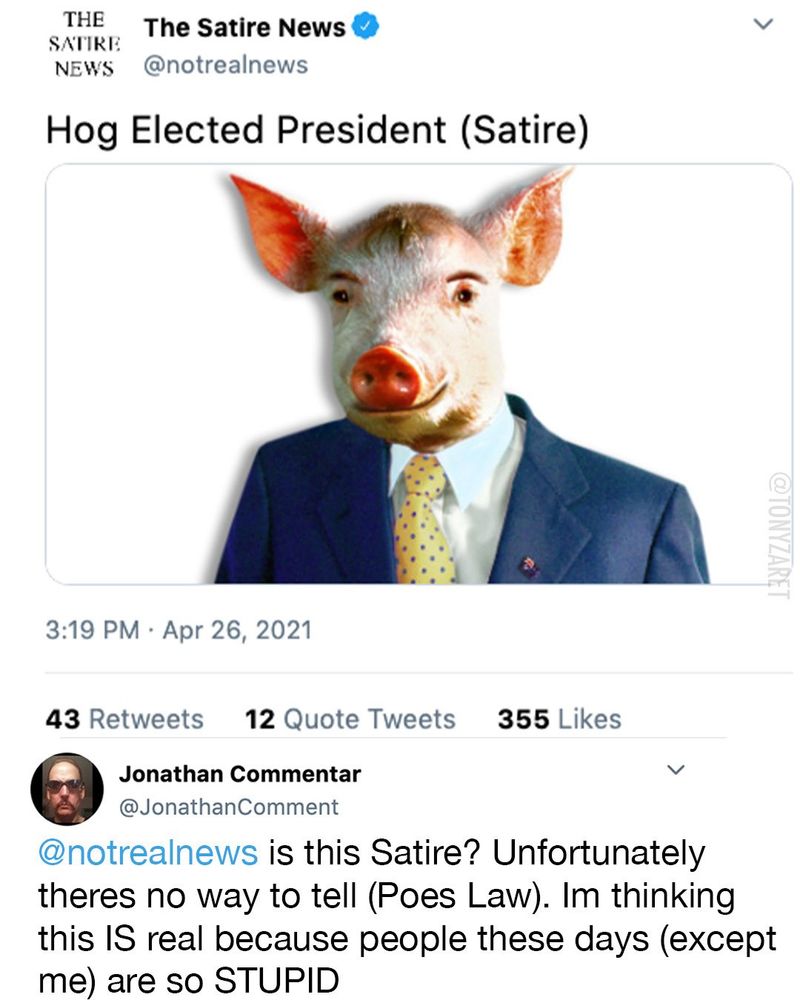800x1000 pixels.
Task: View the 12 Quote Tweets
Action: point(349,719)
